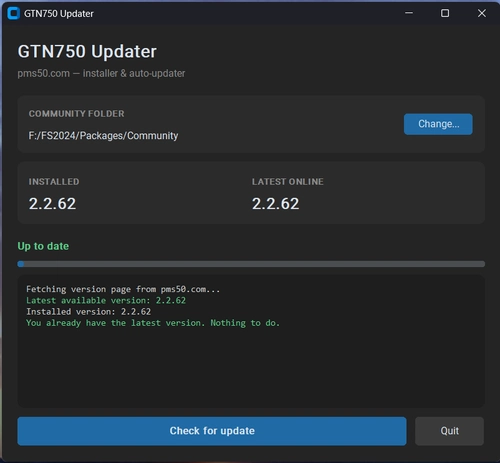Open the Change... community folder button
500x463 pixels.
tap(438, 124)
